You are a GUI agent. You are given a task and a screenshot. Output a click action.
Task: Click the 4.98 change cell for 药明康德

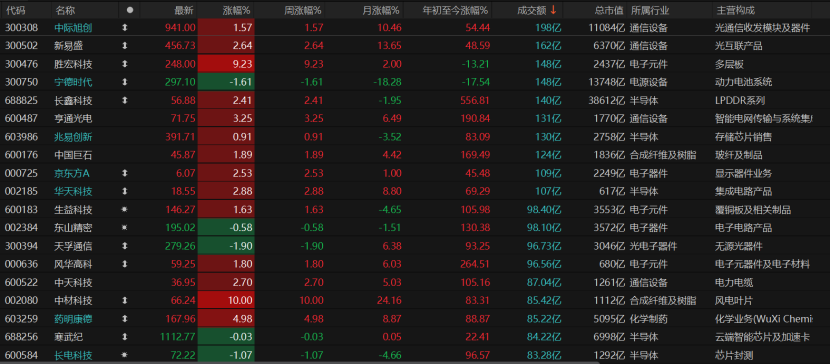point(226,319)
